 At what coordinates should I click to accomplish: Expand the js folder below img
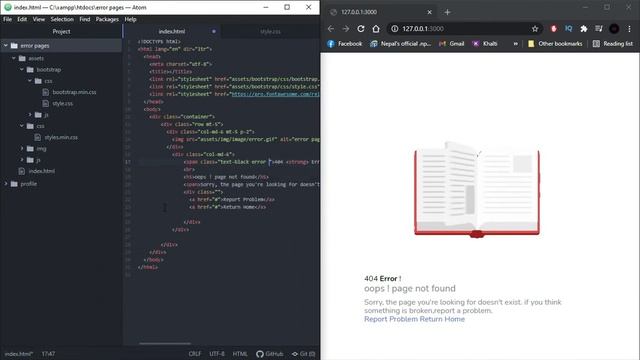pyautogui.click(x=22, y=160)
